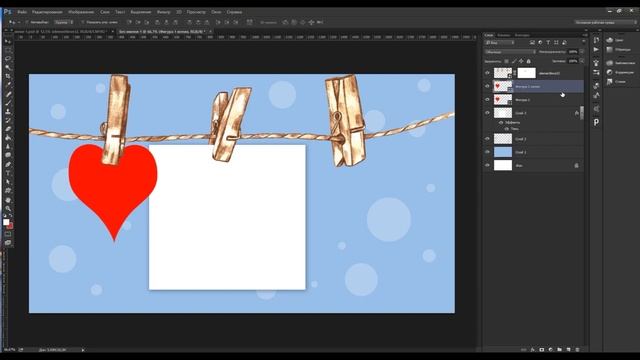
Task: Open the Редактирование menu
Action: pos(47,12)
